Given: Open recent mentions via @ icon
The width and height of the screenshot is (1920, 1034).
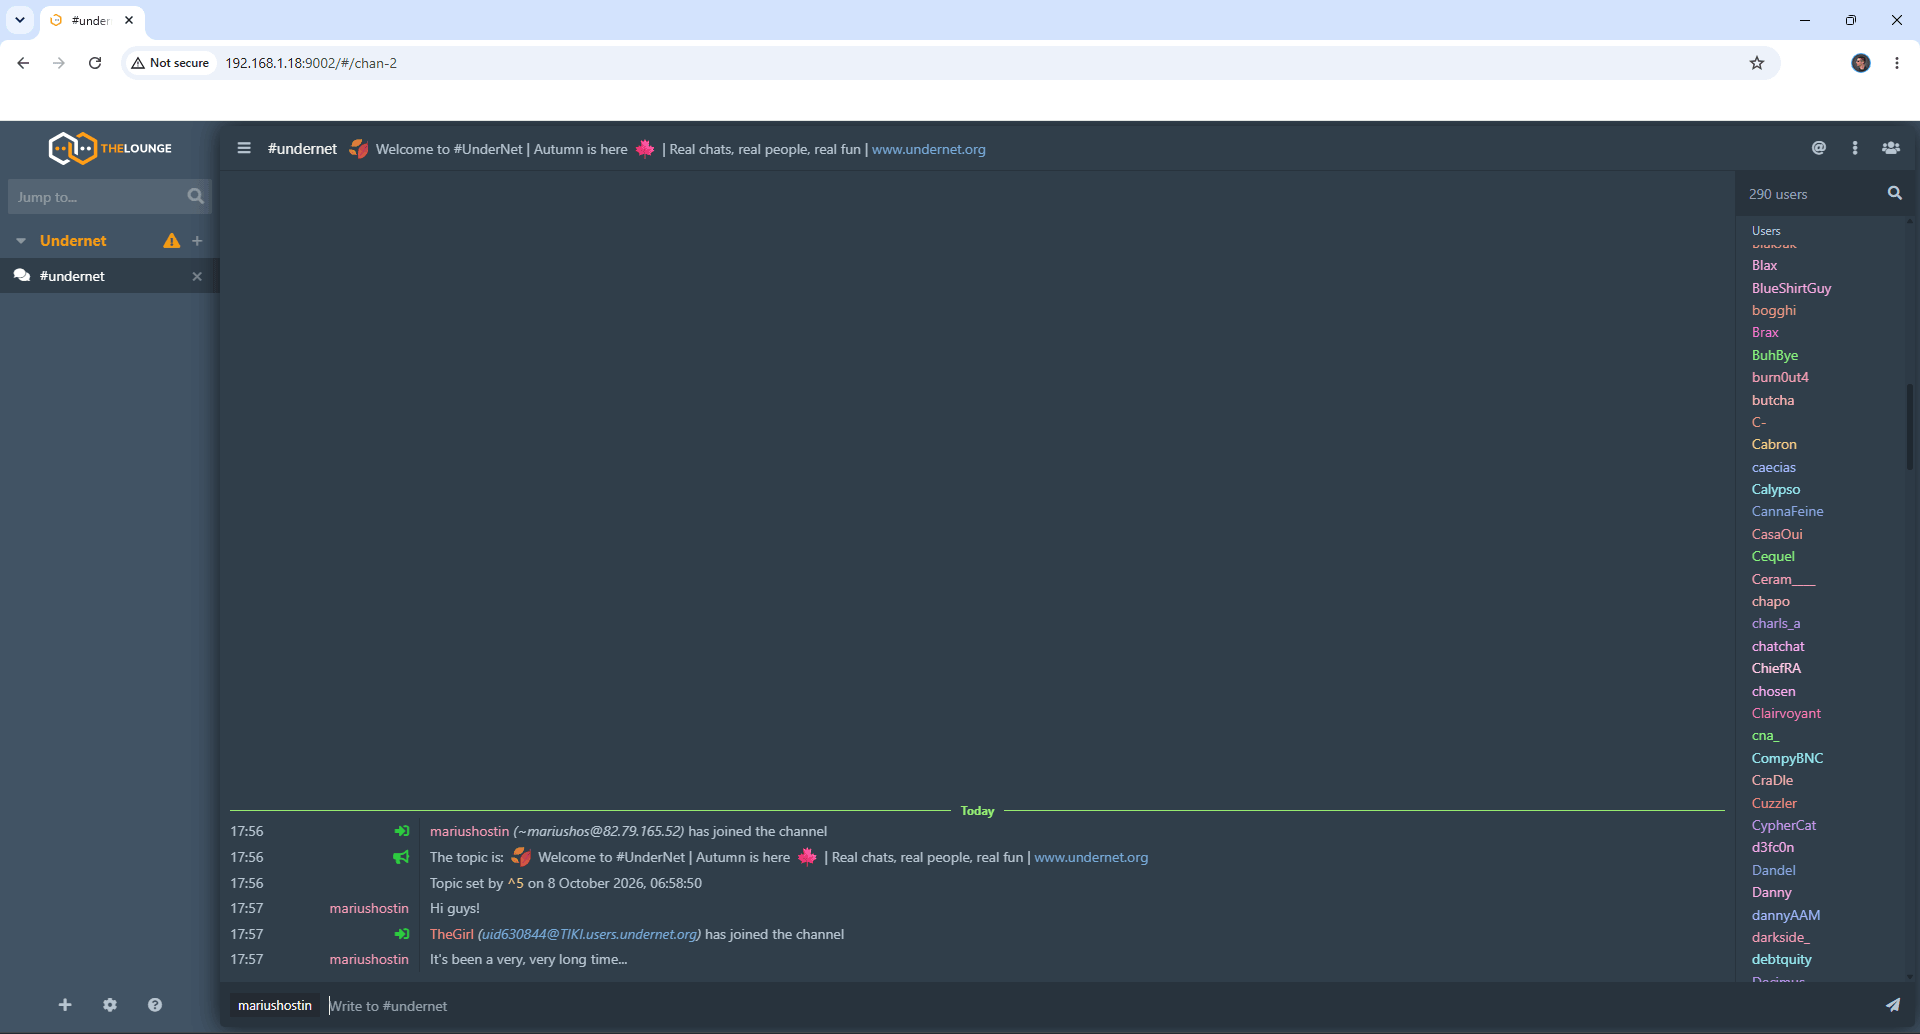Looking at the screenshot, I should 1819,148.
